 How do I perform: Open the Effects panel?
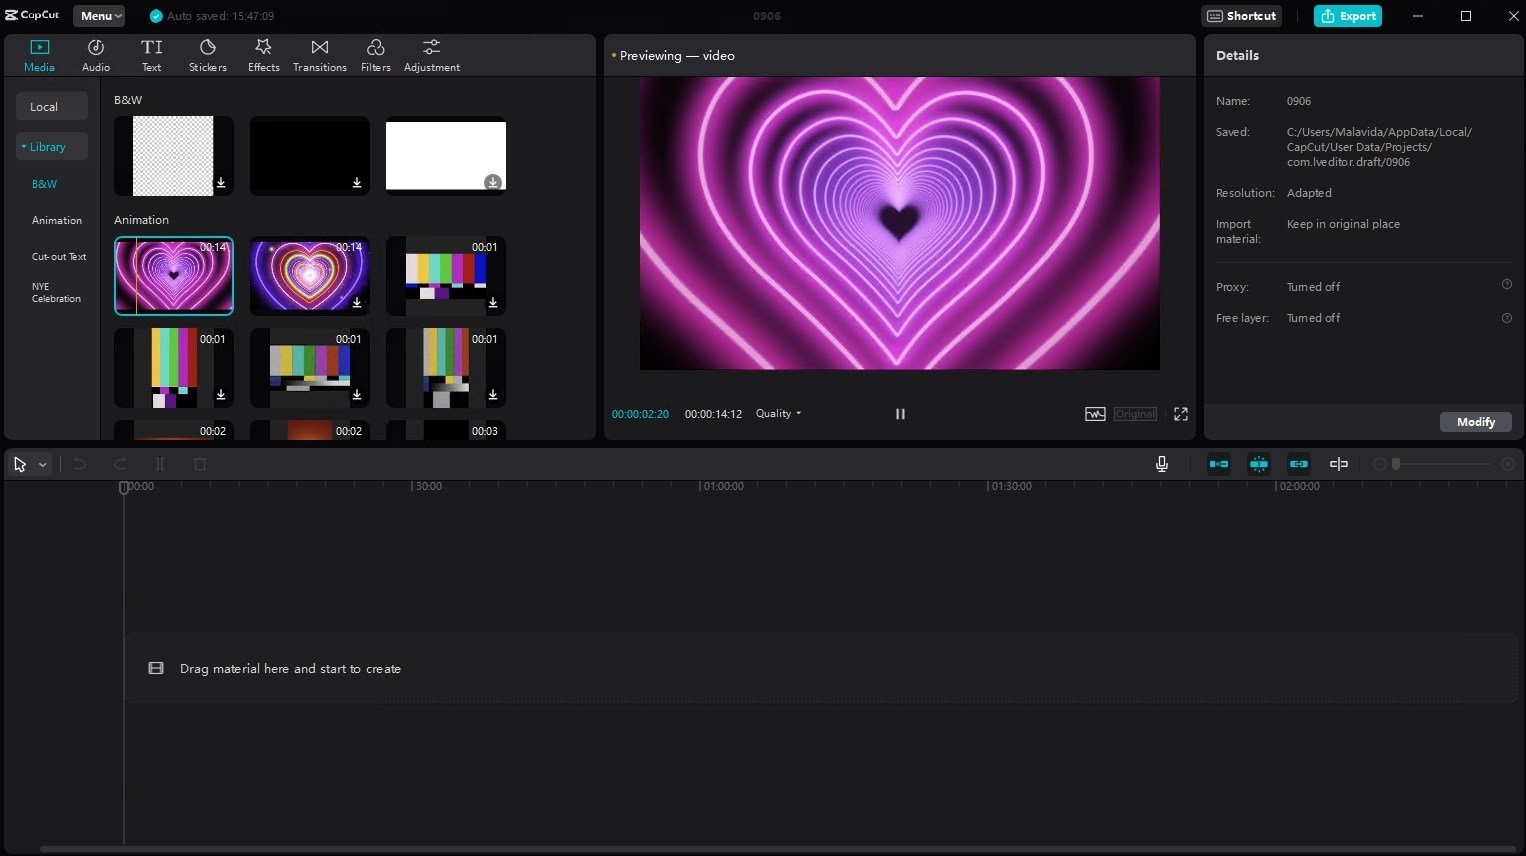(263, 53)
